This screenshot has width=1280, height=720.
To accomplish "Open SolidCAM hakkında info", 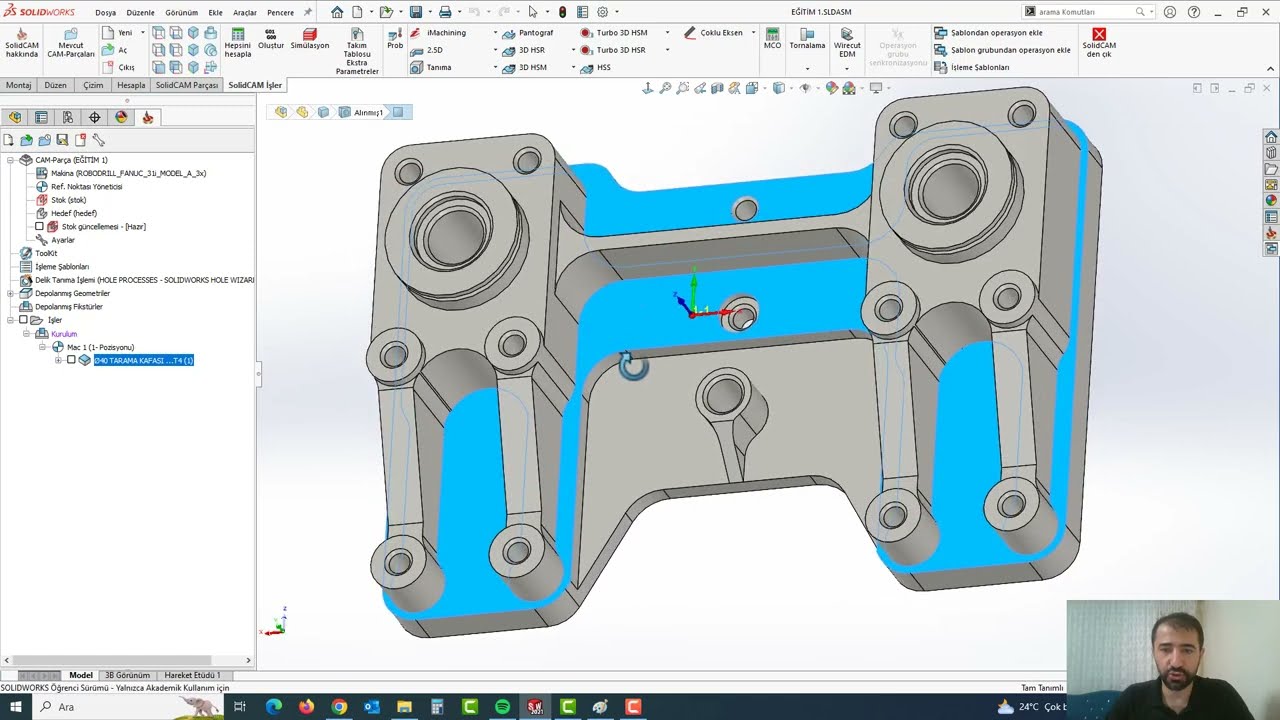I will click(22, 45).
